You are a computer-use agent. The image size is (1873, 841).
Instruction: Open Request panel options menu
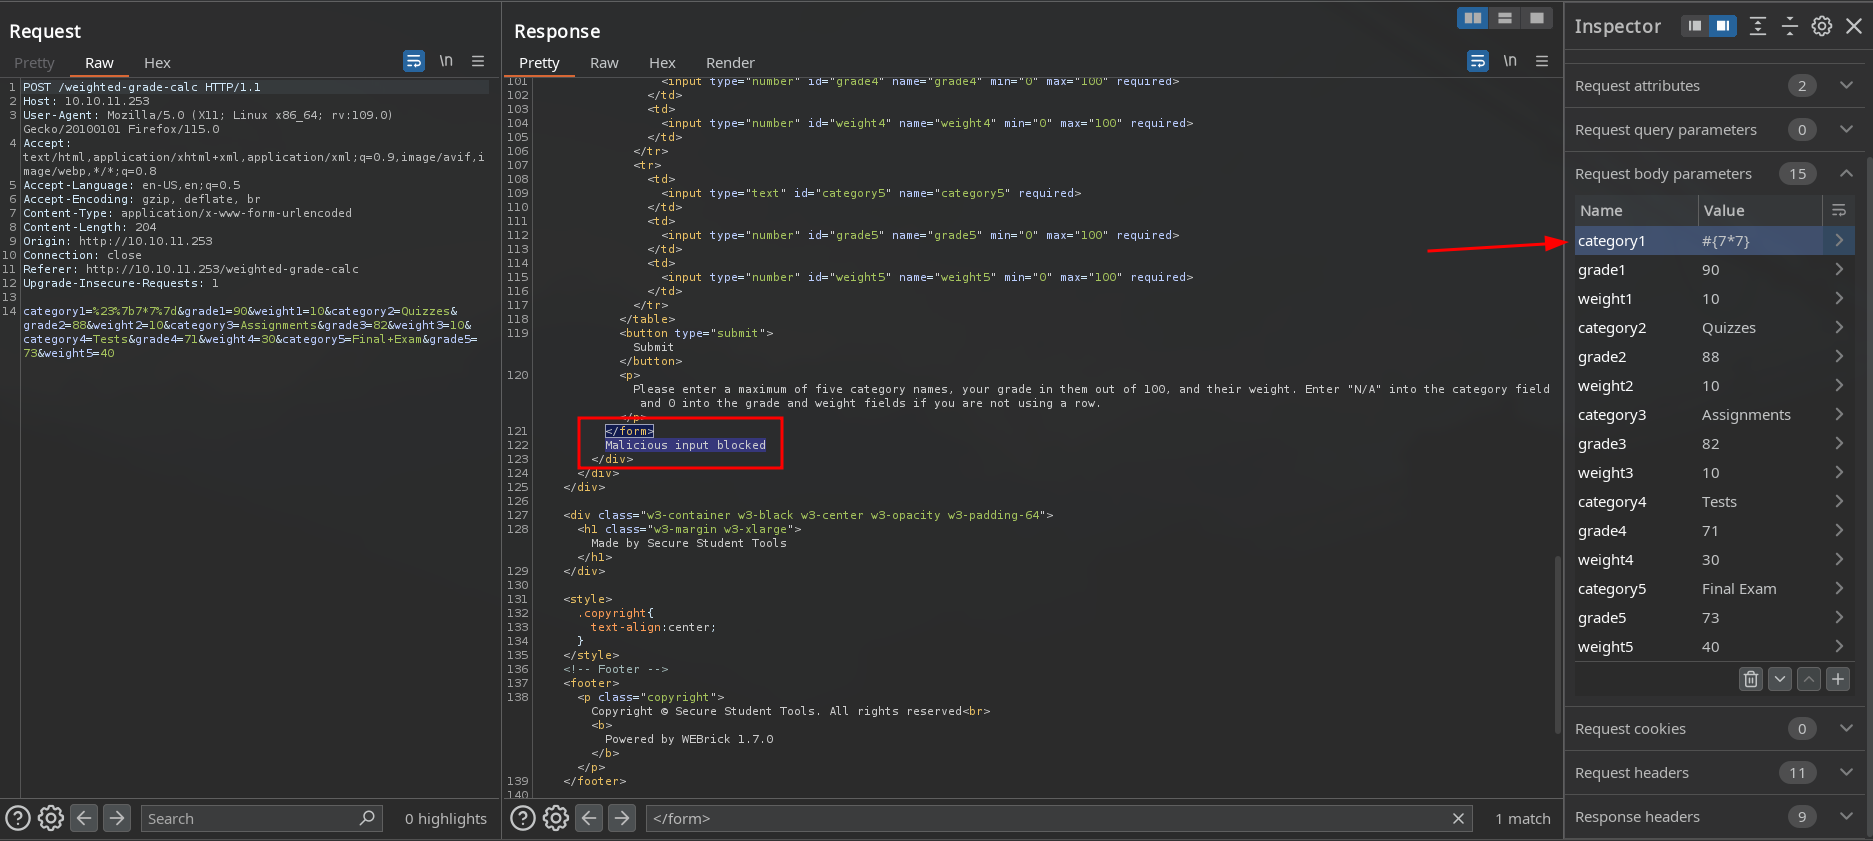(x=478, y=61)
